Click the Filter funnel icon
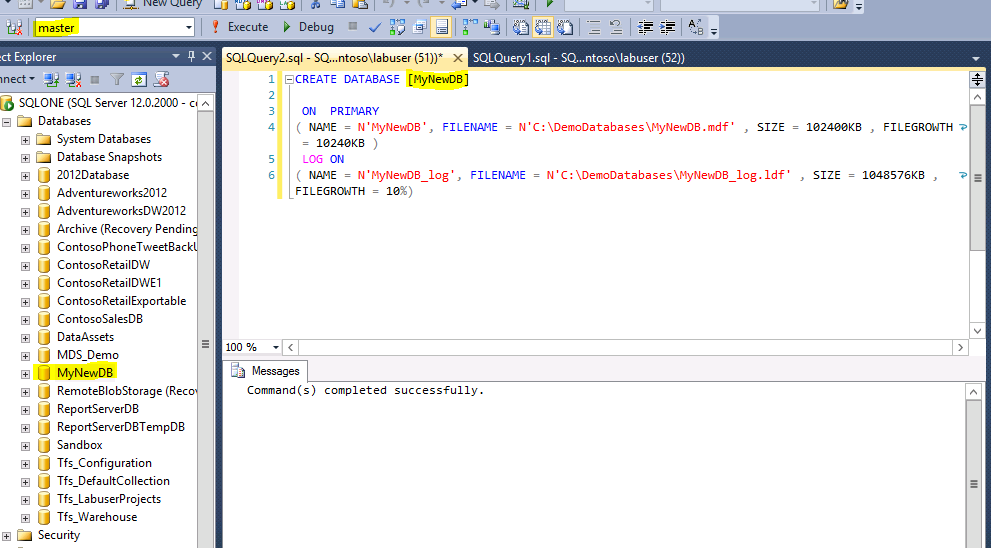This screenshot has height=548, width=991. pos(117,80)
